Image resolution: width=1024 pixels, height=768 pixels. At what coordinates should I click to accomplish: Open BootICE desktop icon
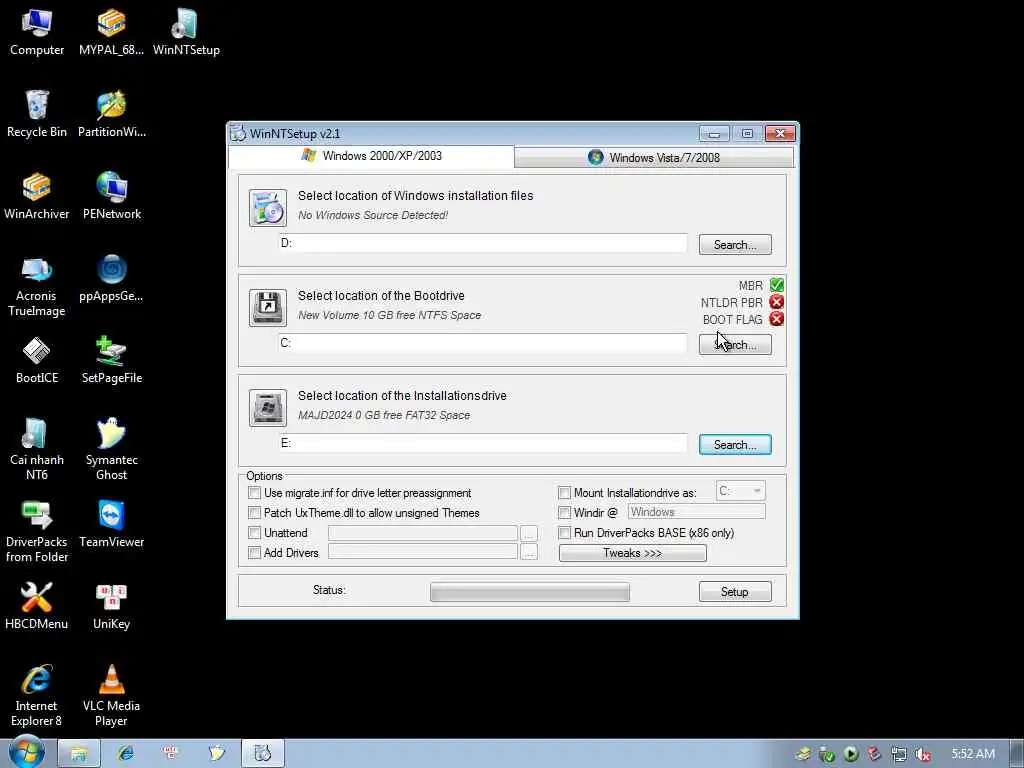(x=37, y=360)
